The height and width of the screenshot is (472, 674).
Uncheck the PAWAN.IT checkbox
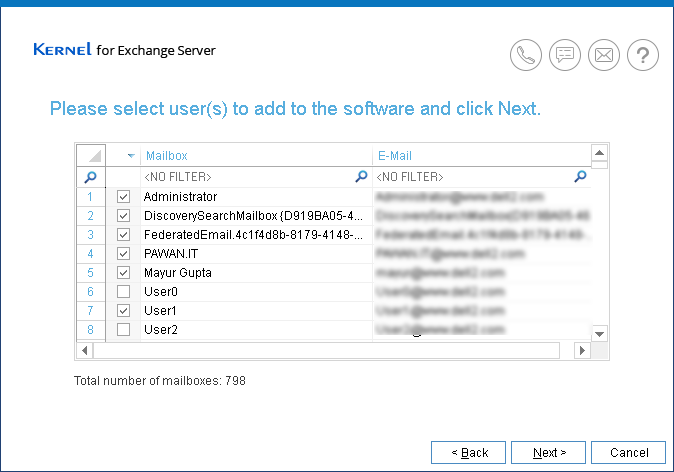click(x=123, y=254)
